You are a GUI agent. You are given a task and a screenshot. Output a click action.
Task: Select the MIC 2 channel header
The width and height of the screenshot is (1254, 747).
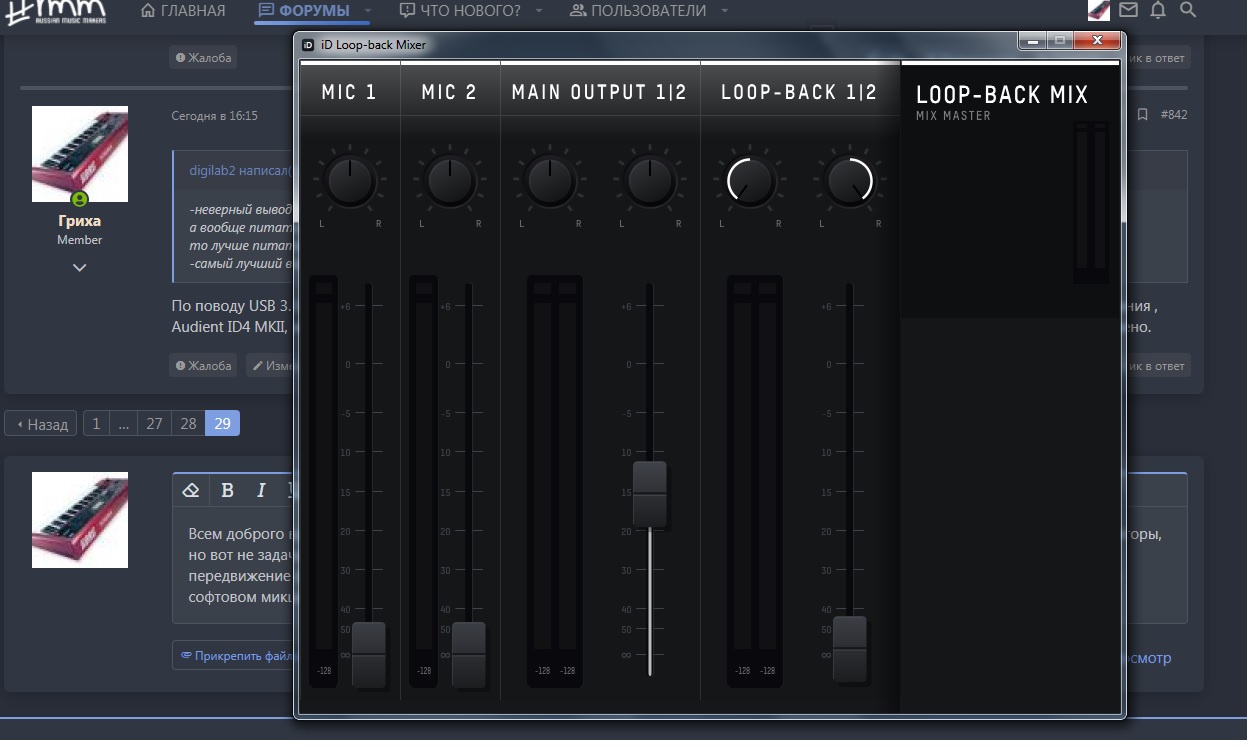(x=450, y=92)
